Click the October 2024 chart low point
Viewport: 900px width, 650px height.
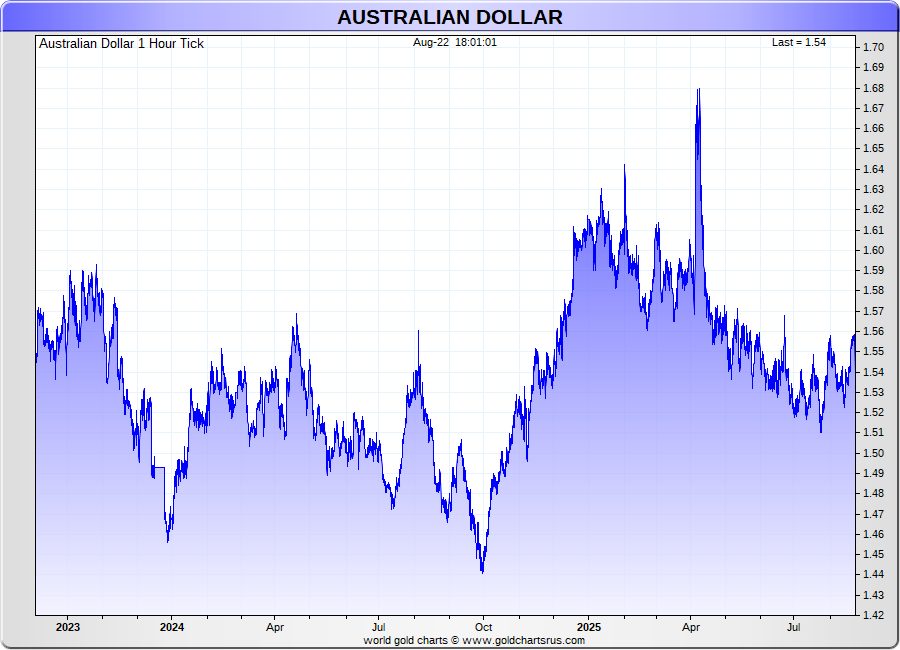tap(482, 571)
